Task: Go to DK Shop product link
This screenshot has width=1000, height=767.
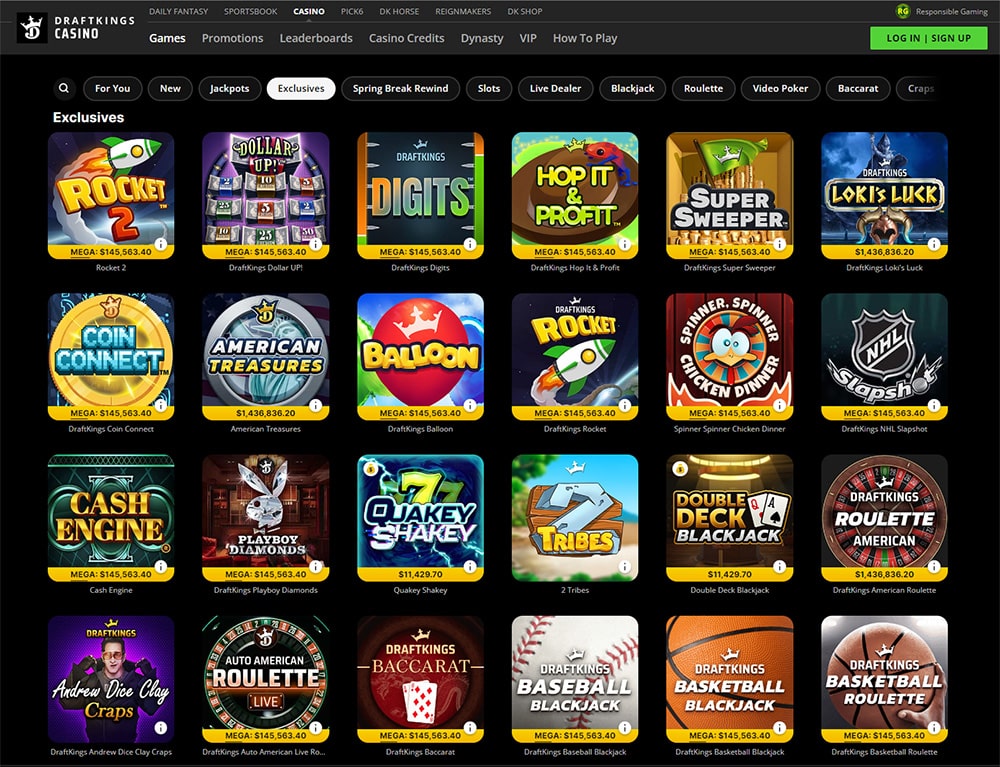Action: [x=525, y=11]
